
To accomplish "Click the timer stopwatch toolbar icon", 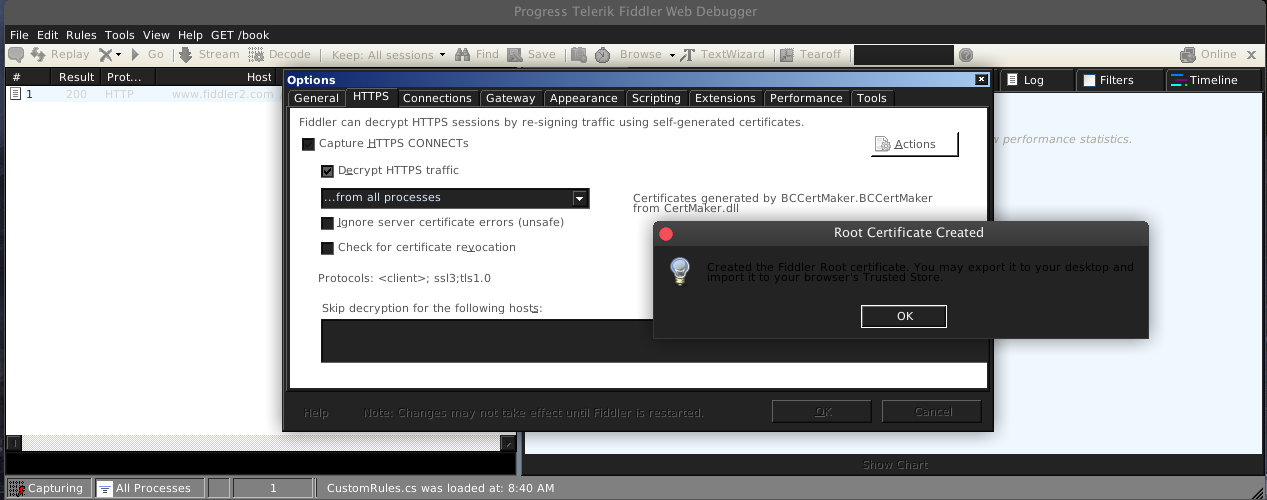I will (605, 55).
